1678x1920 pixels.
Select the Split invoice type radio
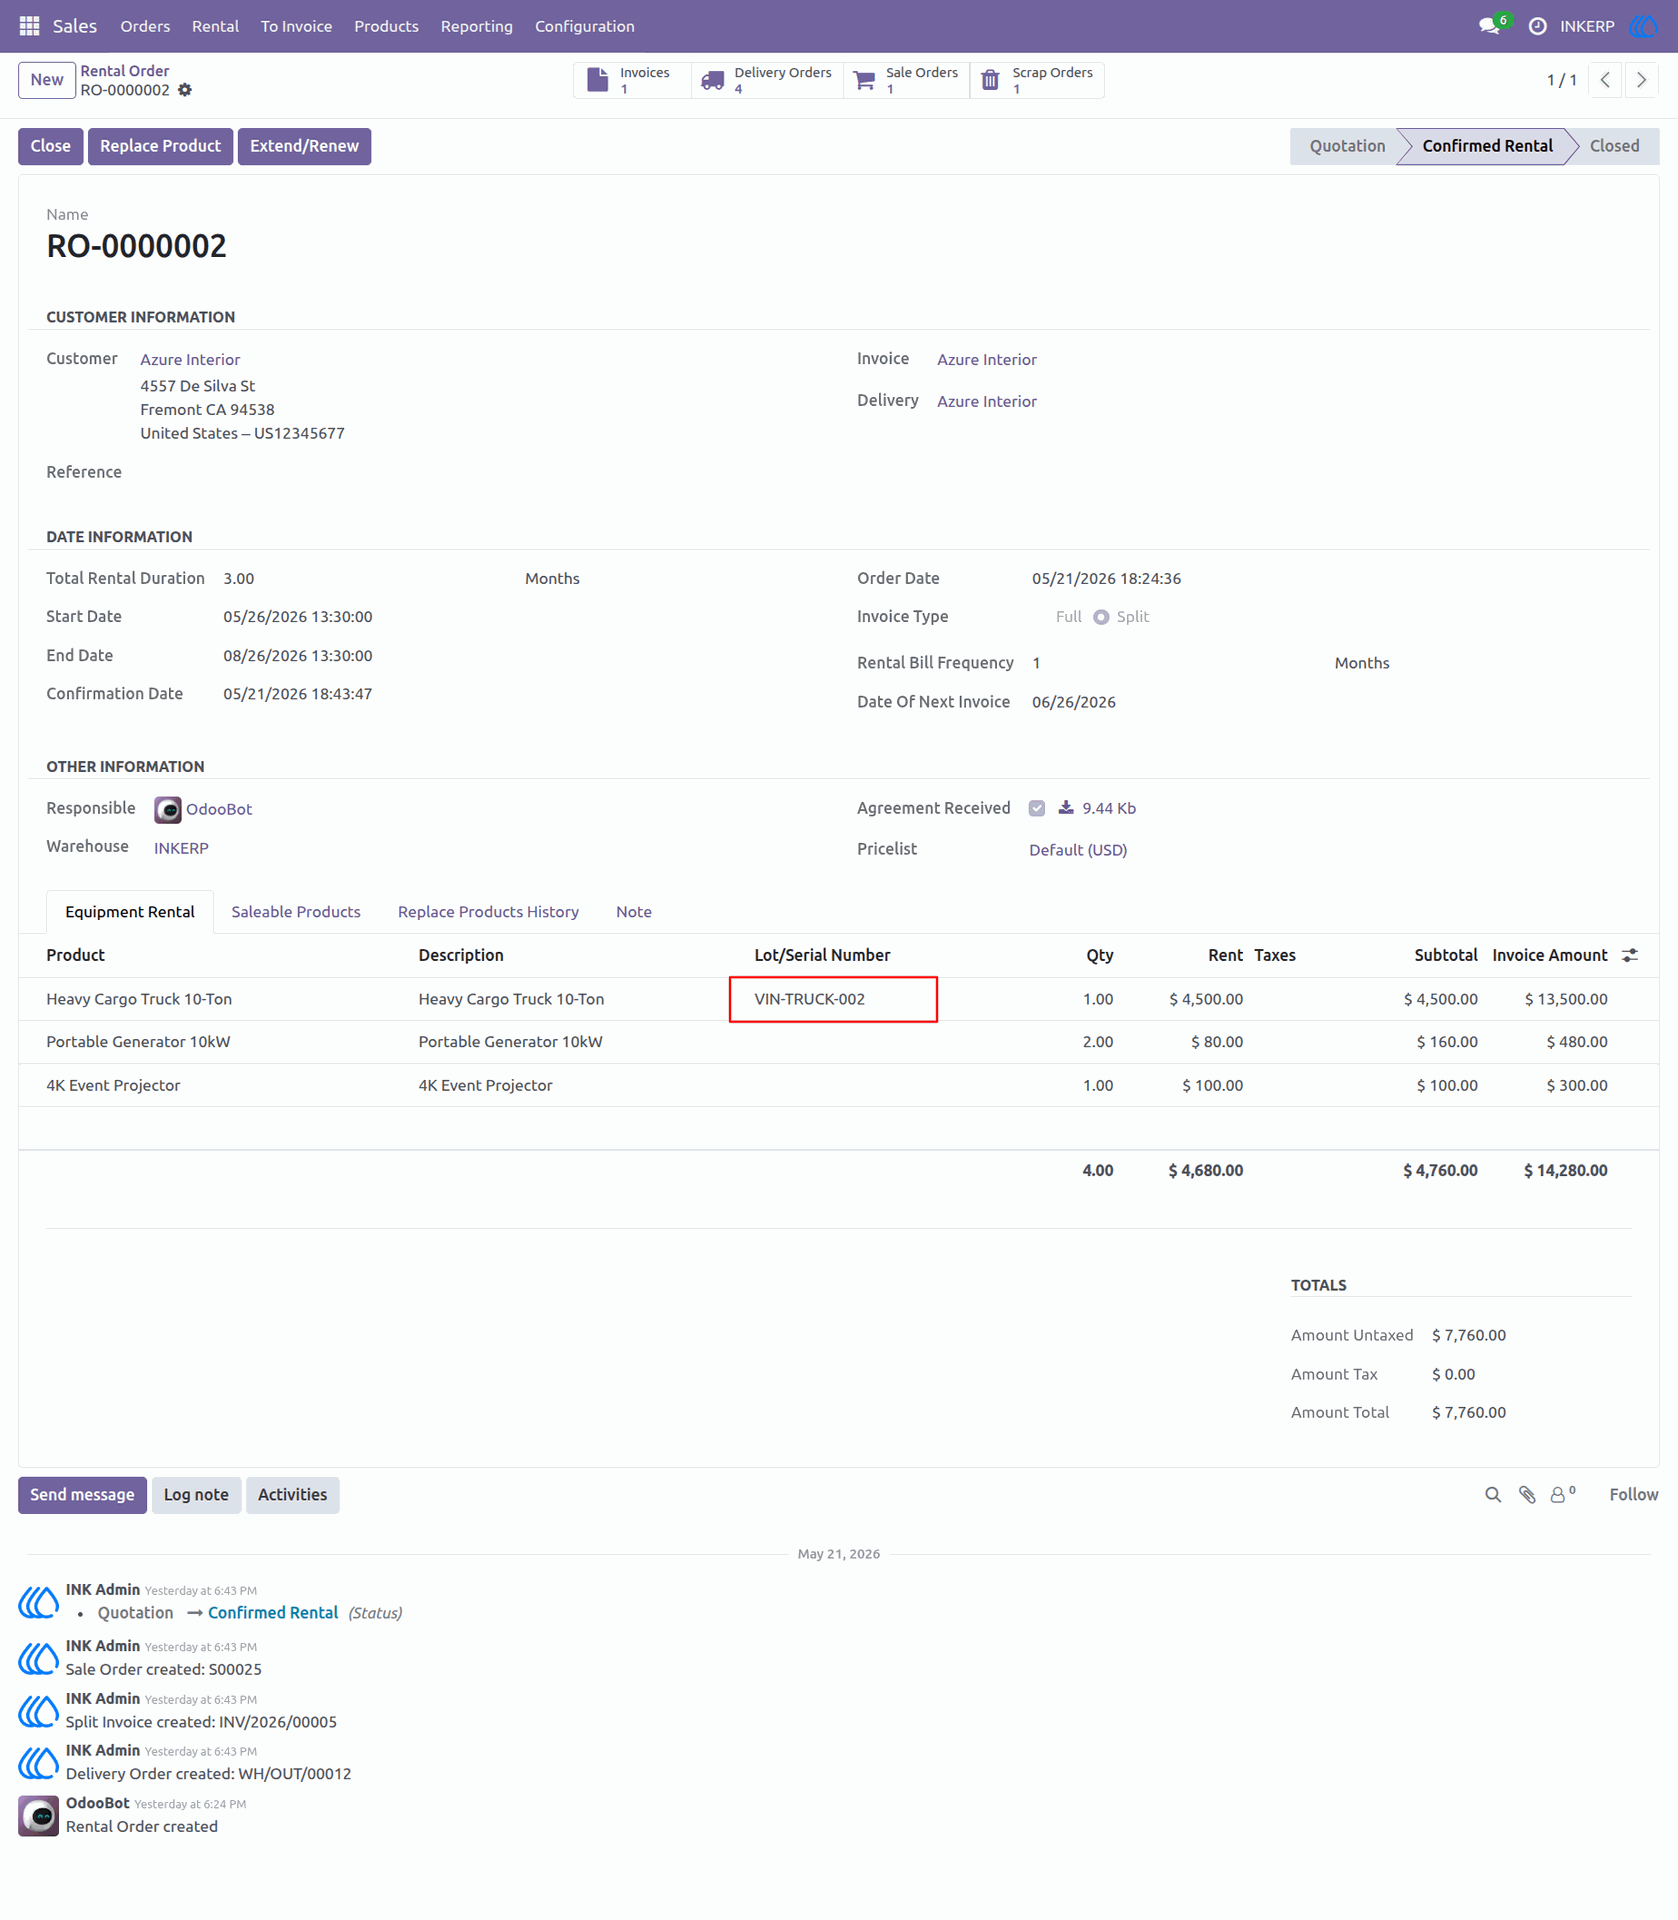(1101, 617)
